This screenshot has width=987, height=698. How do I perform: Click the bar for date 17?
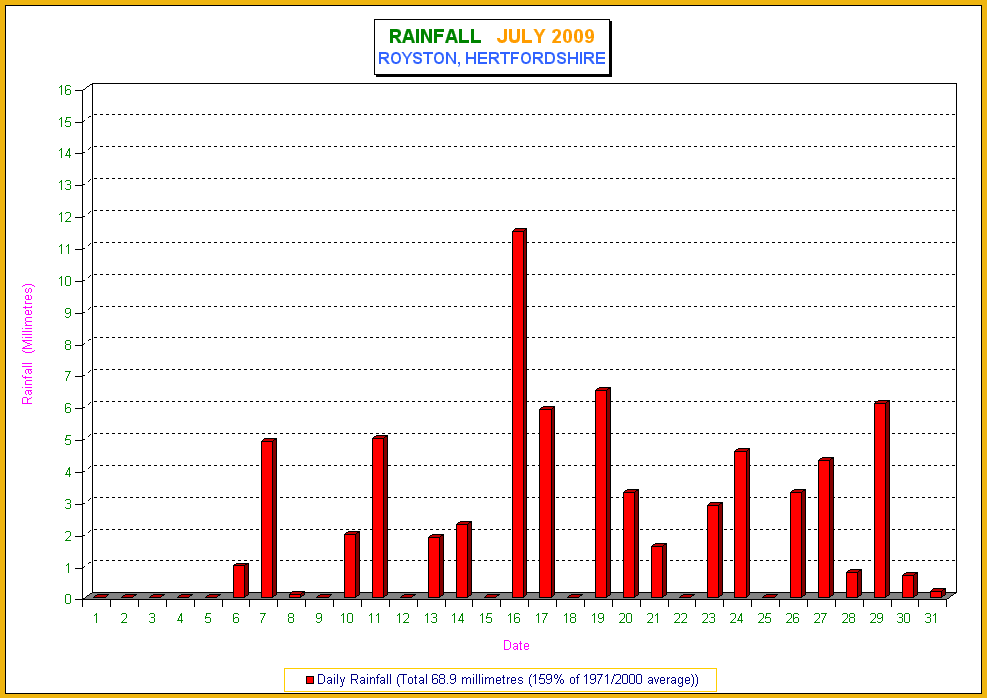tap(547, 502)
